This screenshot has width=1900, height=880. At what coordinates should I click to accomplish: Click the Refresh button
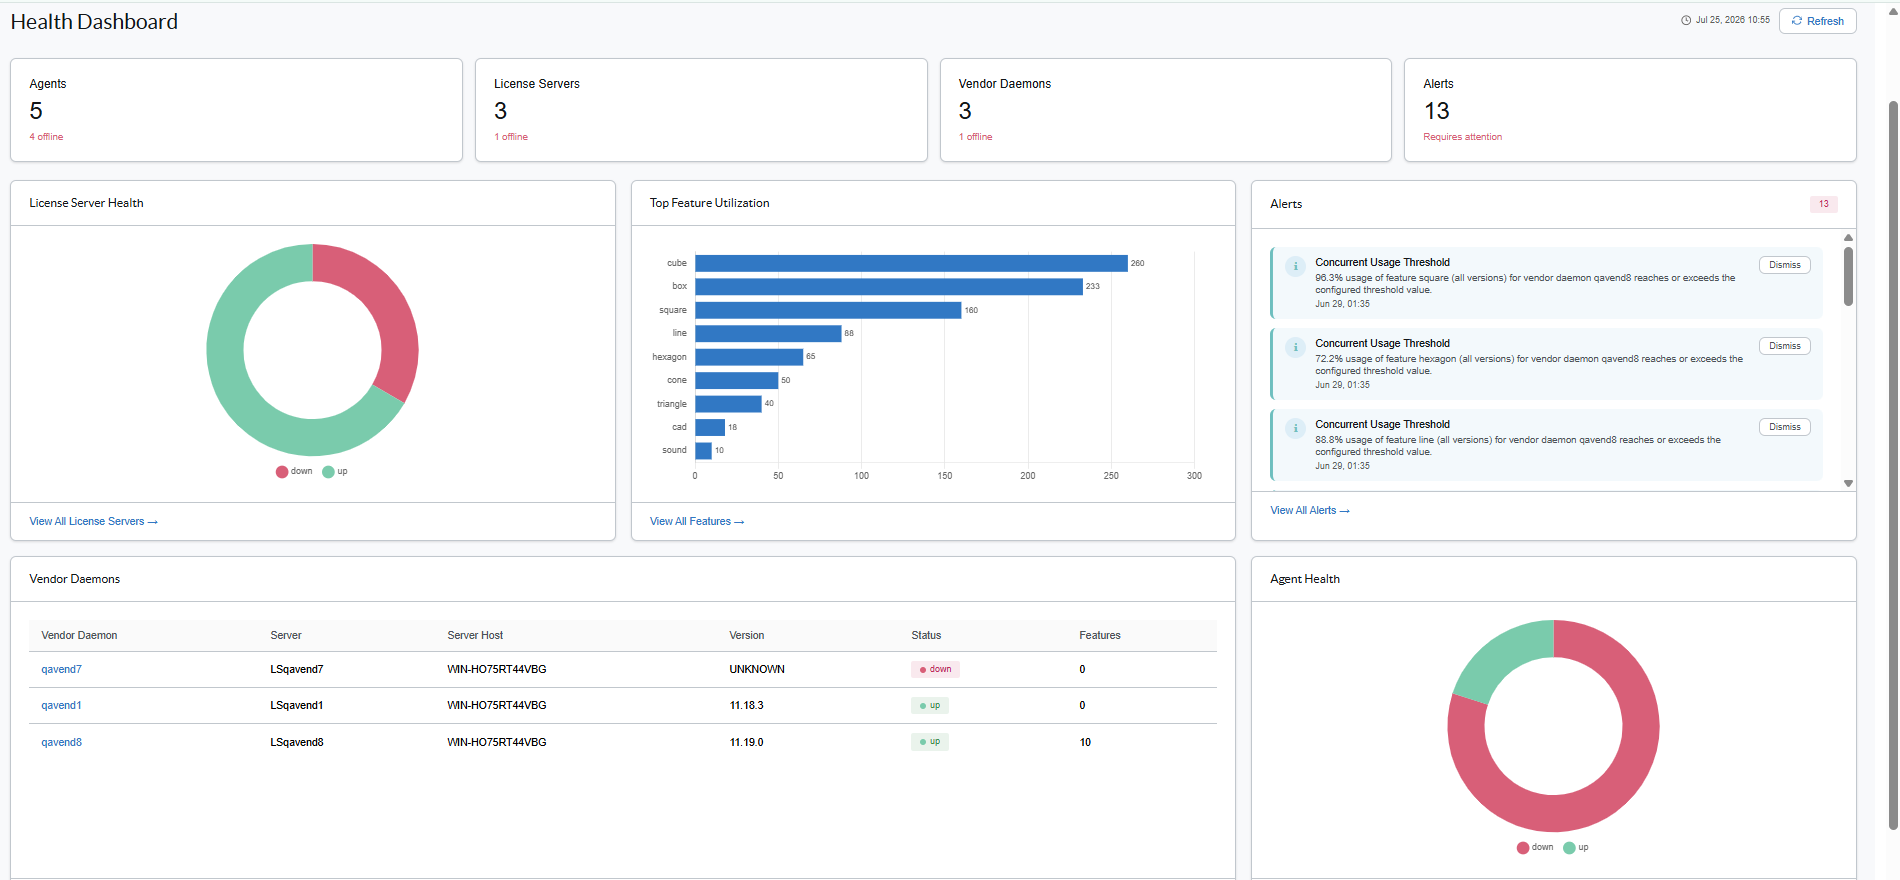click(1817, 21)
